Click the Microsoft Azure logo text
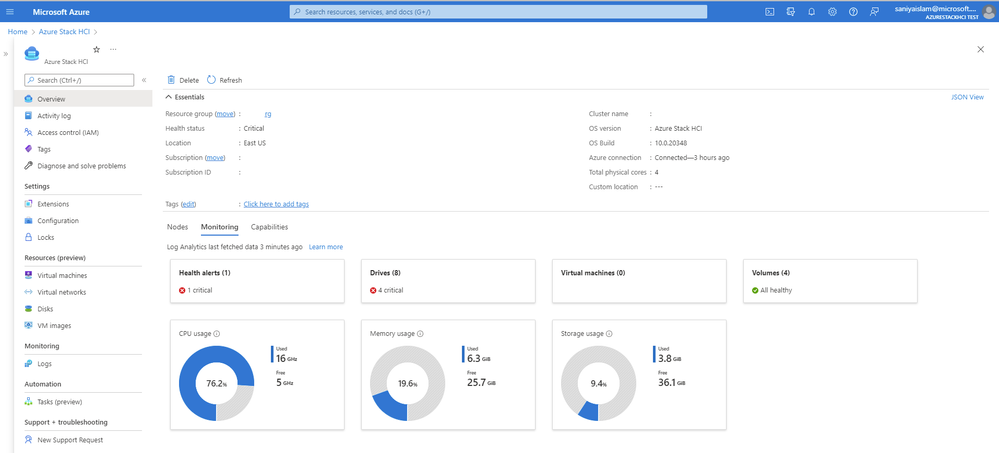This screenshot has width=999, height=453. pyautogui.click(x=61, y=11)
